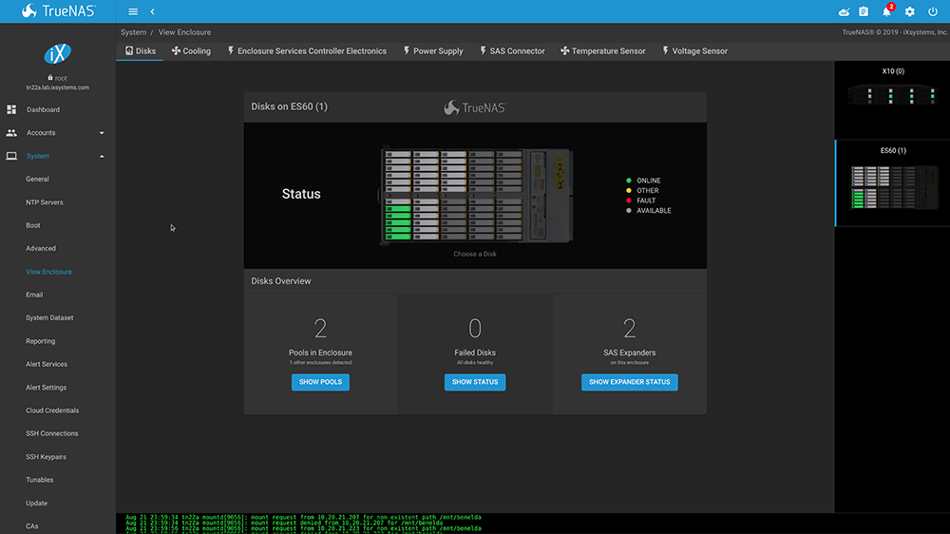Open the Temperature Sensor tab
Image resolution: width=950 pixels, height=534 pixels.
click(603, 51)
